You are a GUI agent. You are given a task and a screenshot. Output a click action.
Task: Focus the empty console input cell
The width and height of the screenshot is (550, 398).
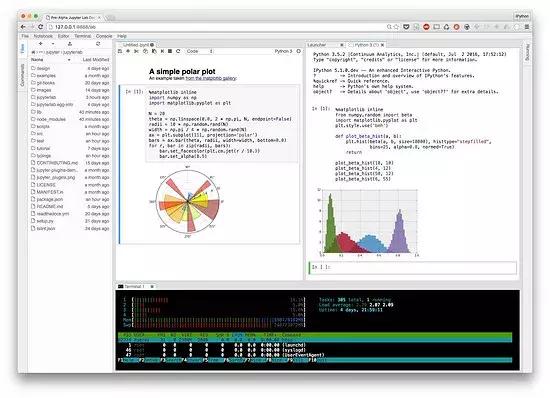pos(412,267)
